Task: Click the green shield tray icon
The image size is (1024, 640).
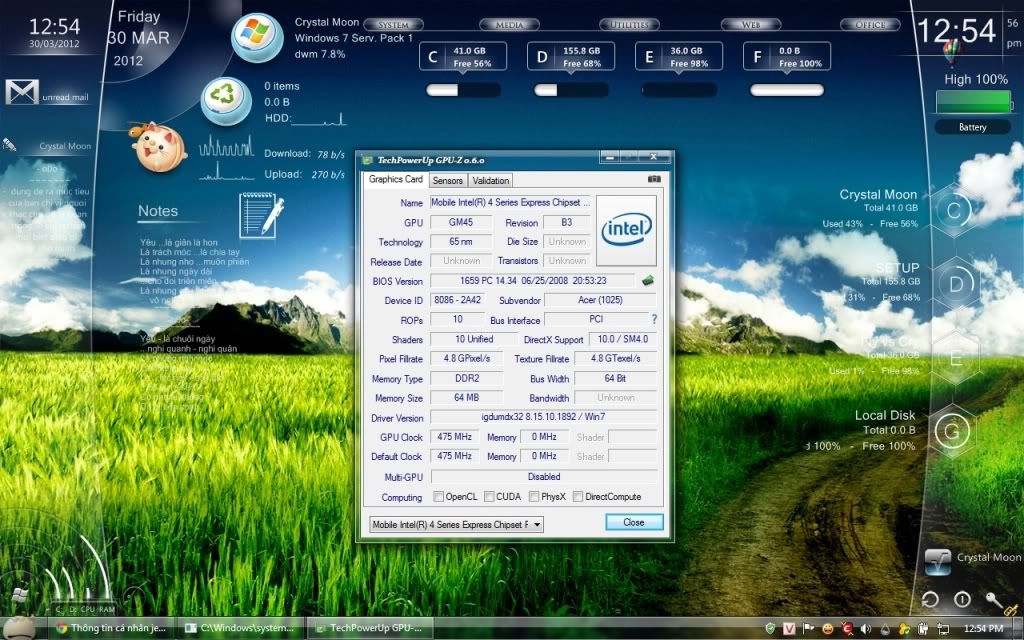Action: [770, 628]
